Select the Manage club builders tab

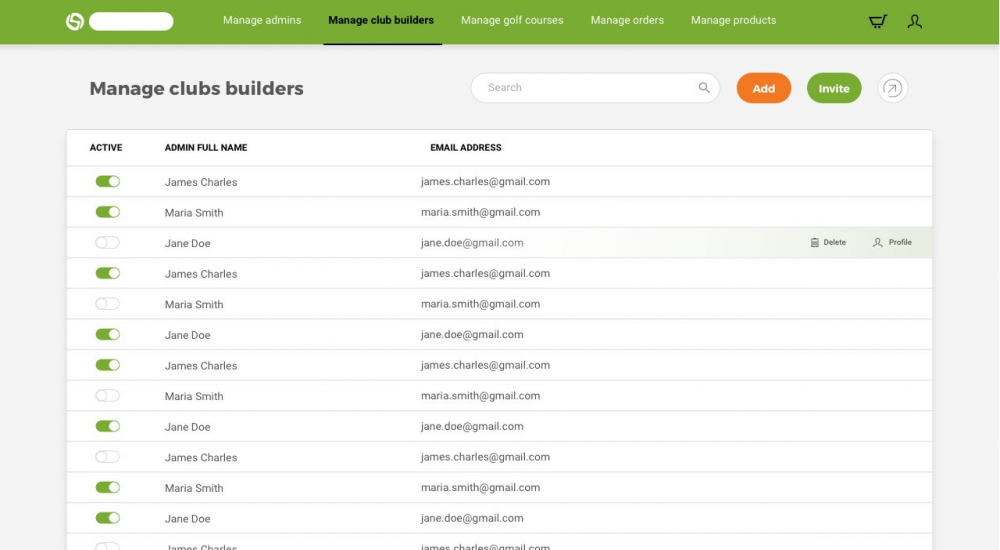point(381,20)
